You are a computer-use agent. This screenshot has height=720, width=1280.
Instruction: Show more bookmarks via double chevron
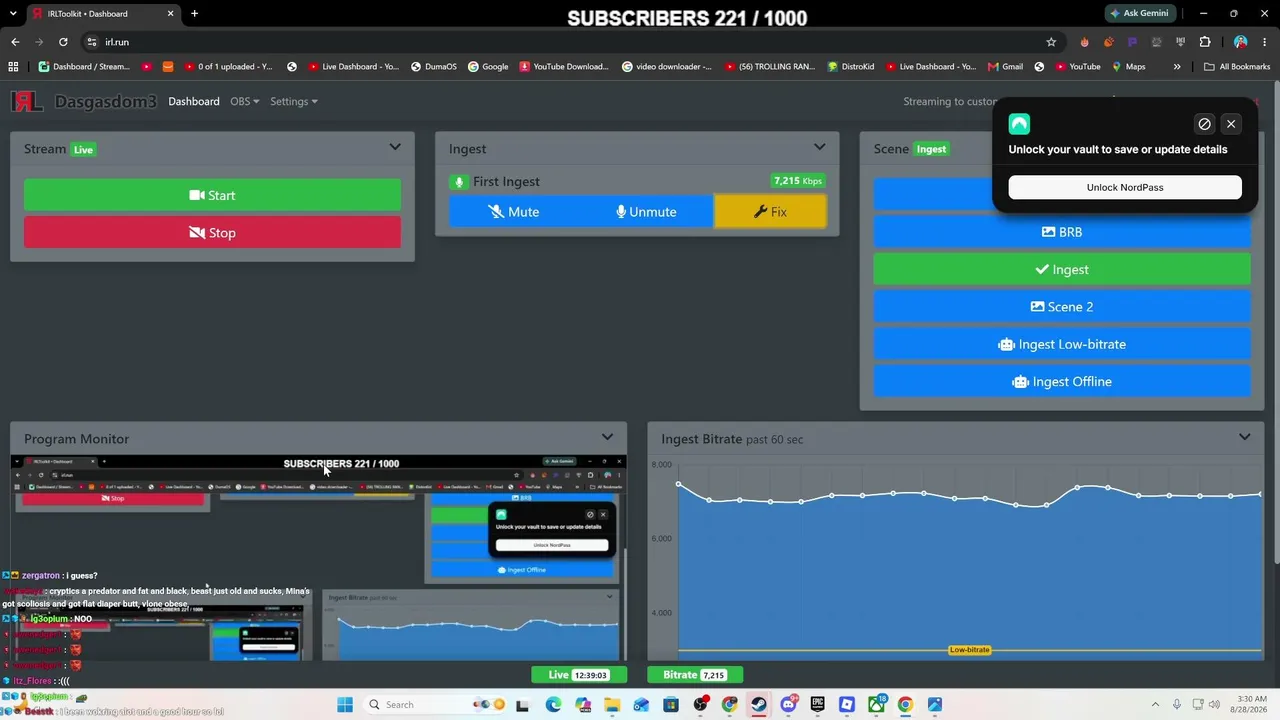(1177, 67)
